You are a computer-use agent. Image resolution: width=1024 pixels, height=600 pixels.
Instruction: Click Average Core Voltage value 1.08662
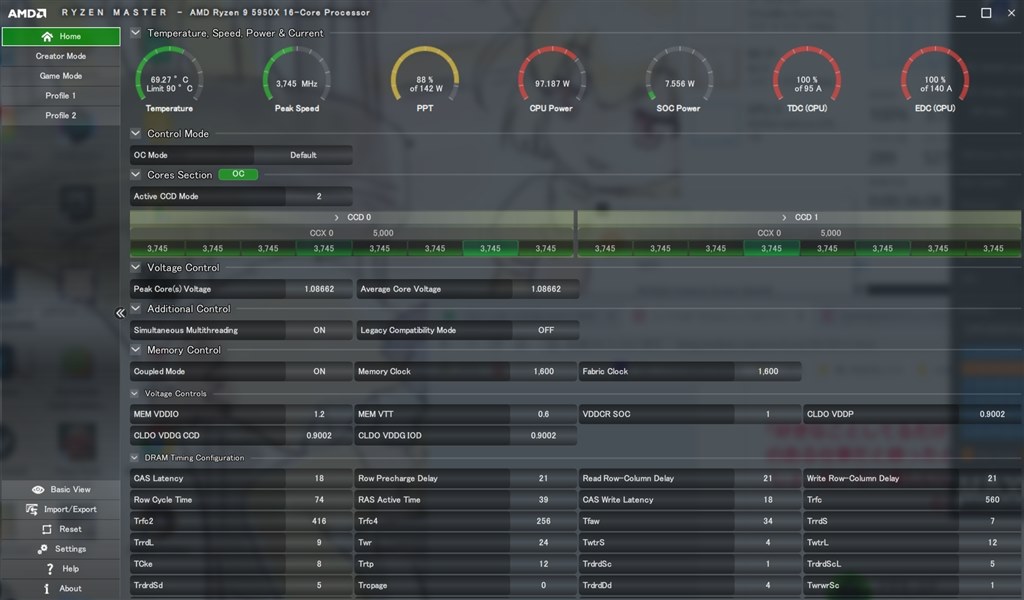click(x=546, y=289)
